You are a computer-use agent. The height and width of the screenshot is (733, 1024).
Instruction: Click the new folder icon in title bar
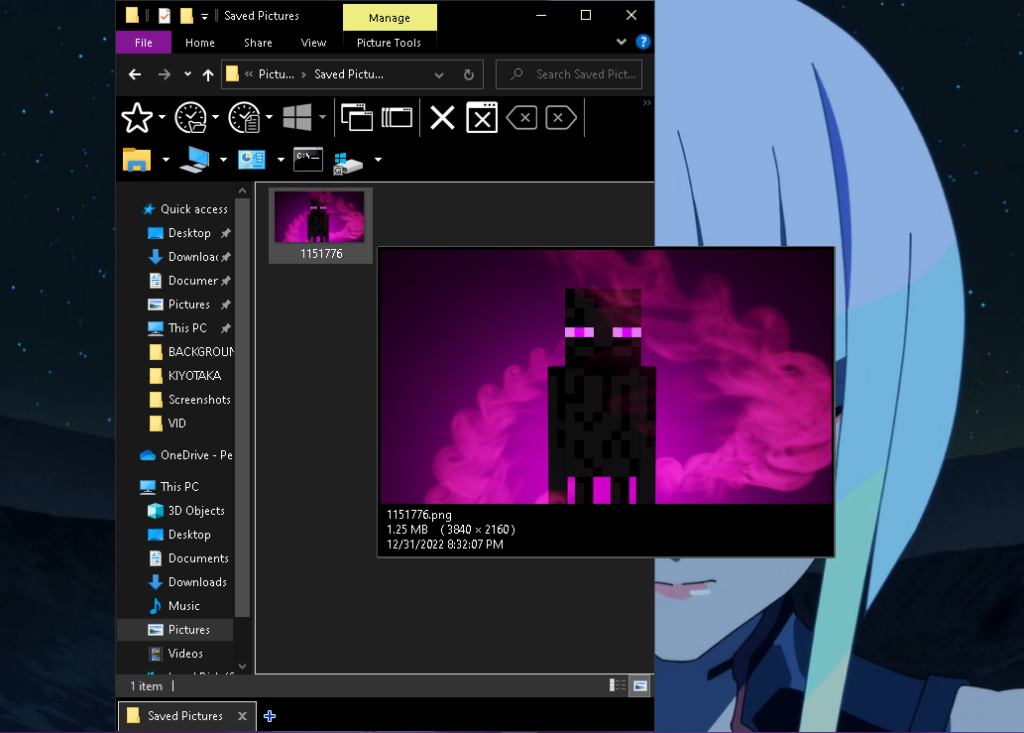coord(186,16)
